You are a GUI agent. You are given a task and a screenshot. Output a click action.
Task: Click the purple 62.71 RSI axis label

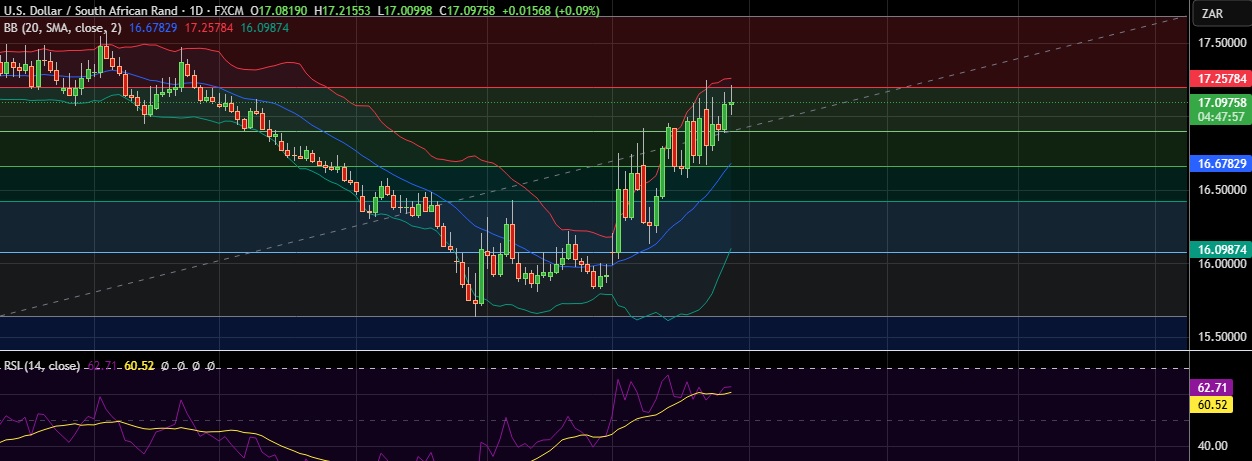pos(1212,387)
